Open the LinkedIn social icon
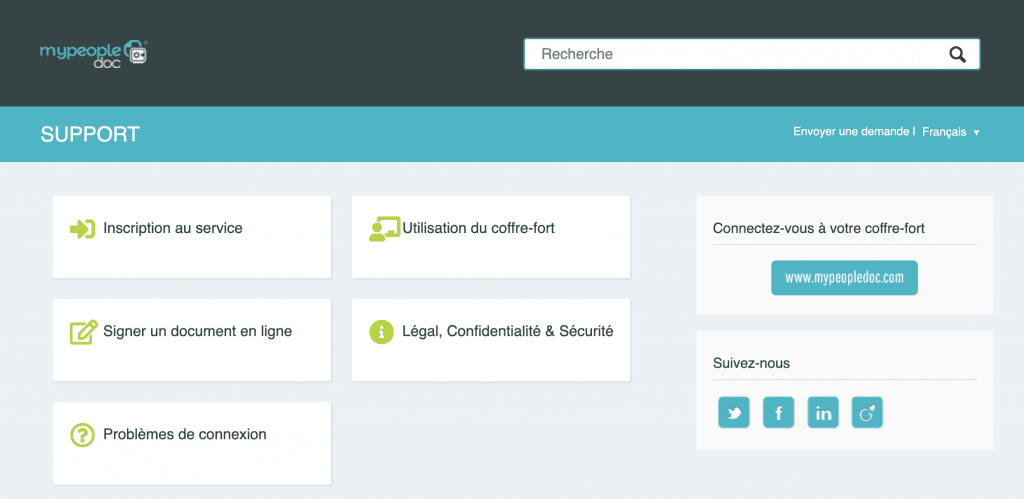Screen dimensions: 1024x499 (823, 413)
